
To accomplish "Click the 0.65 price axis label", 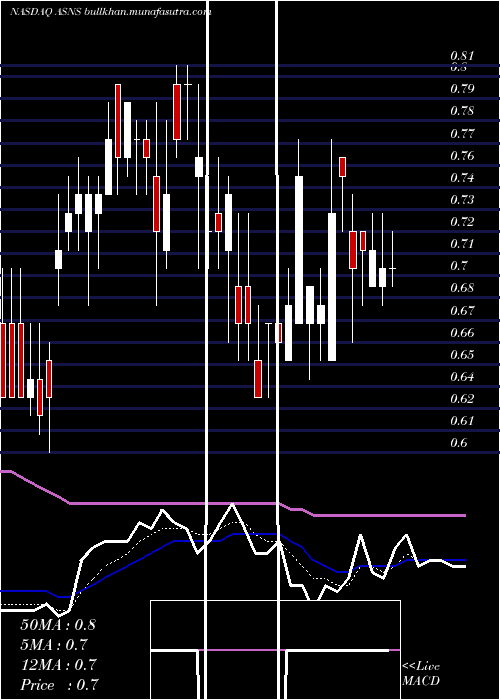I will (x=462, y=355).
